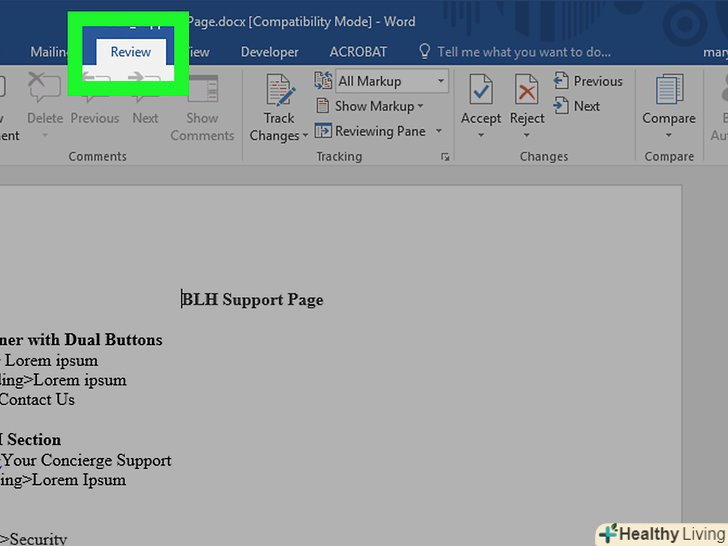Expand the Accept dropdown arrow

click(x=481, y=135)
